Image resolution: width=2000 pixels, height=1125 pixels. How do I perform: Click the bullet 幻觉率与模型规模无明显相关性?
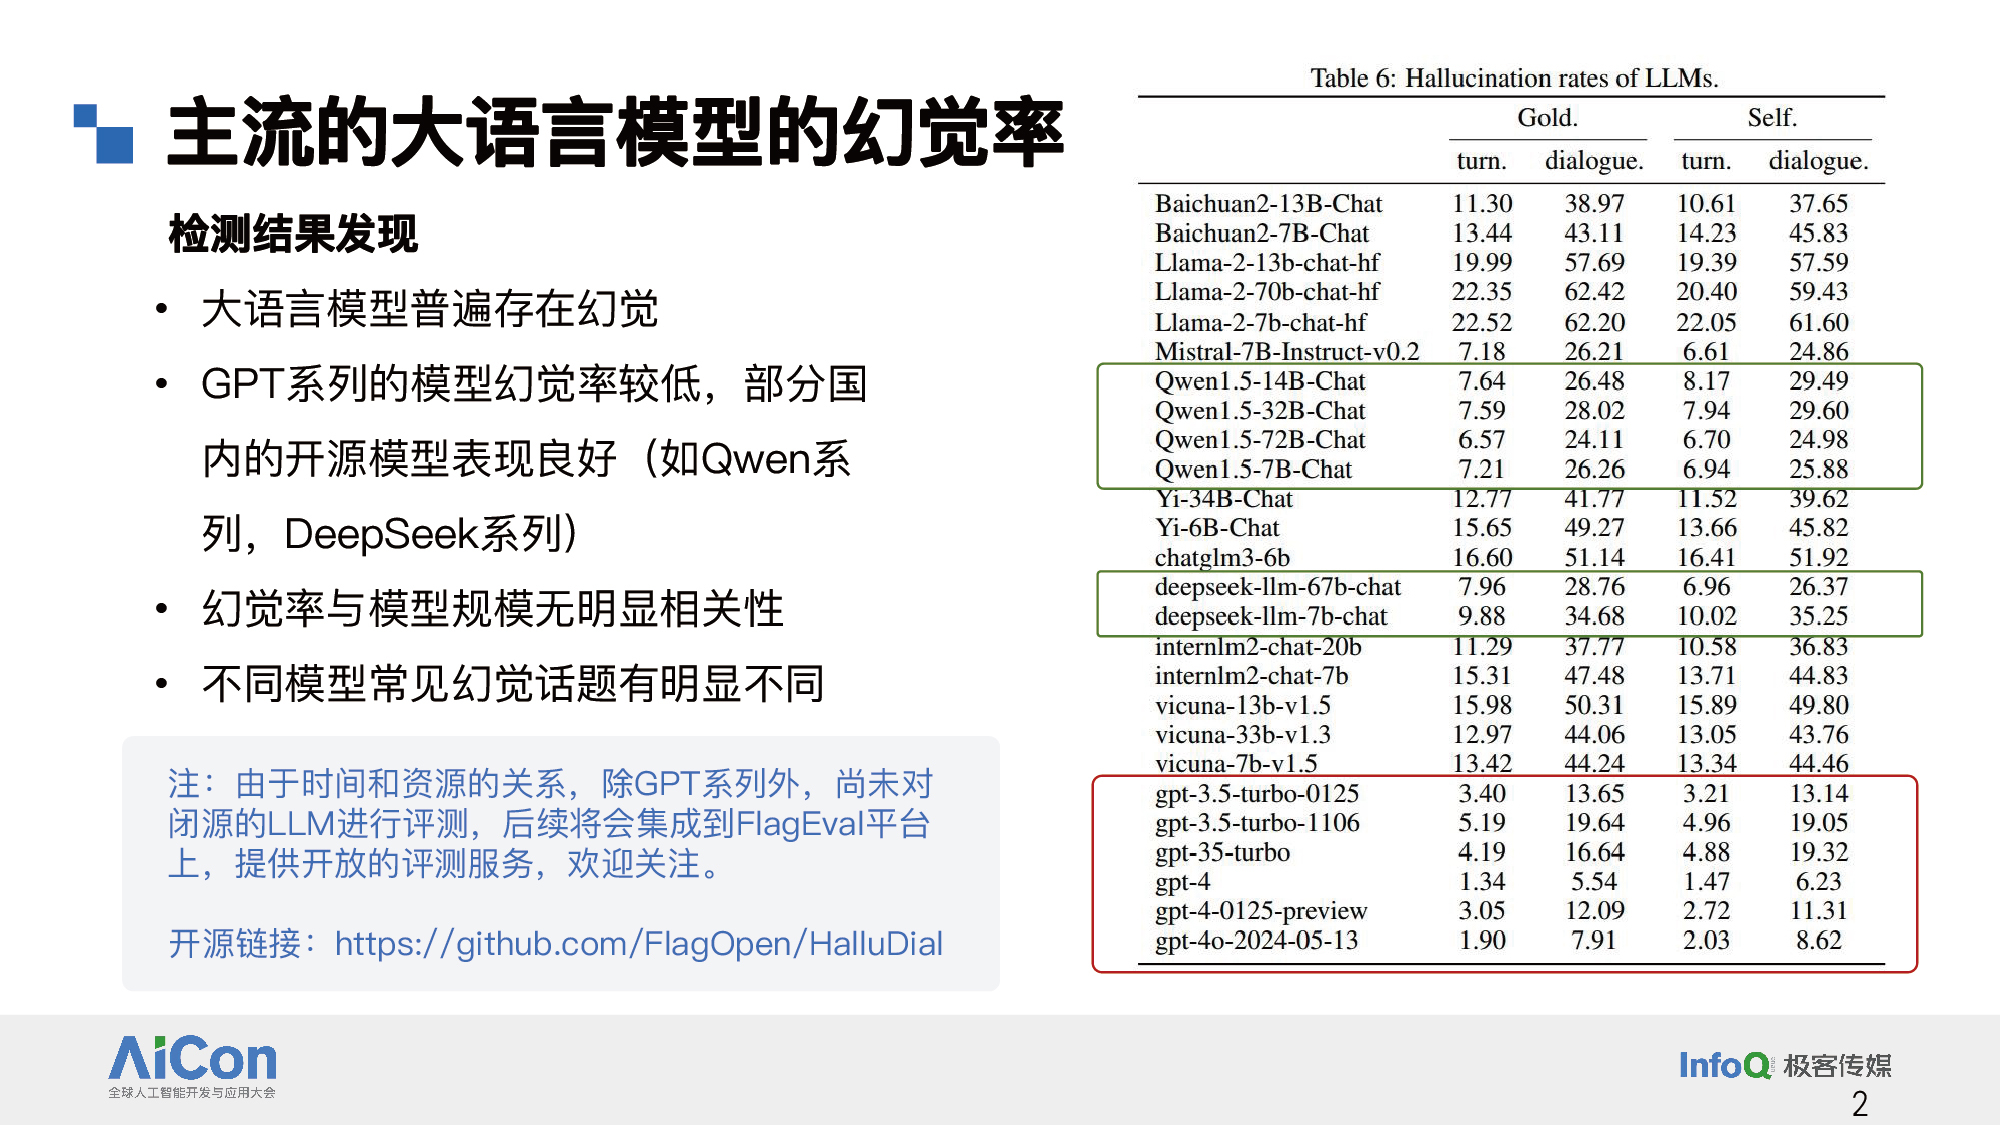tap(493, 609)
